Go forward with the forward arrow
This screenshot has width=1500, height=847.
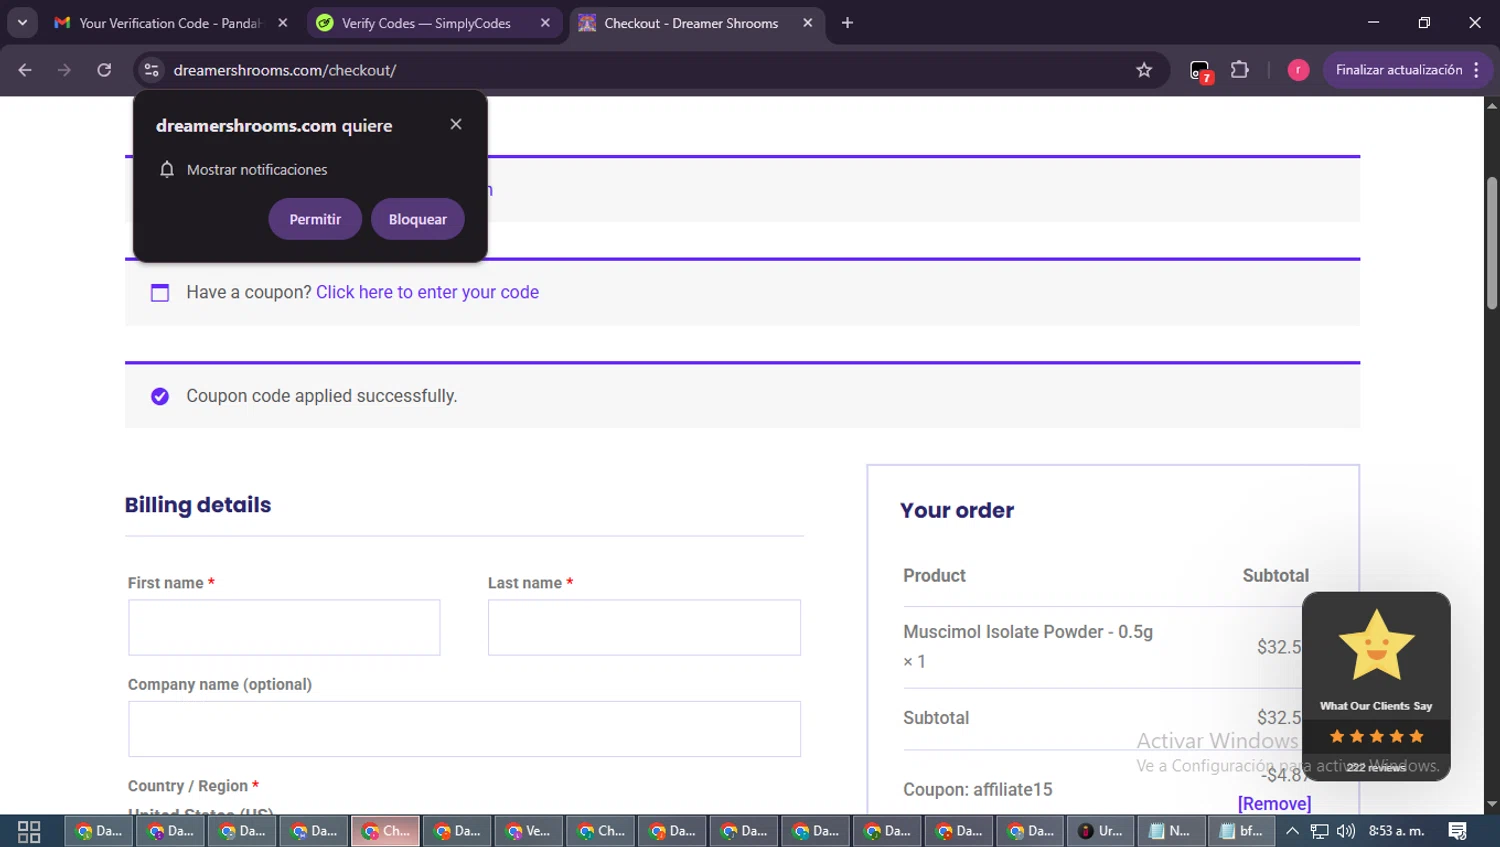coord(64,70)
